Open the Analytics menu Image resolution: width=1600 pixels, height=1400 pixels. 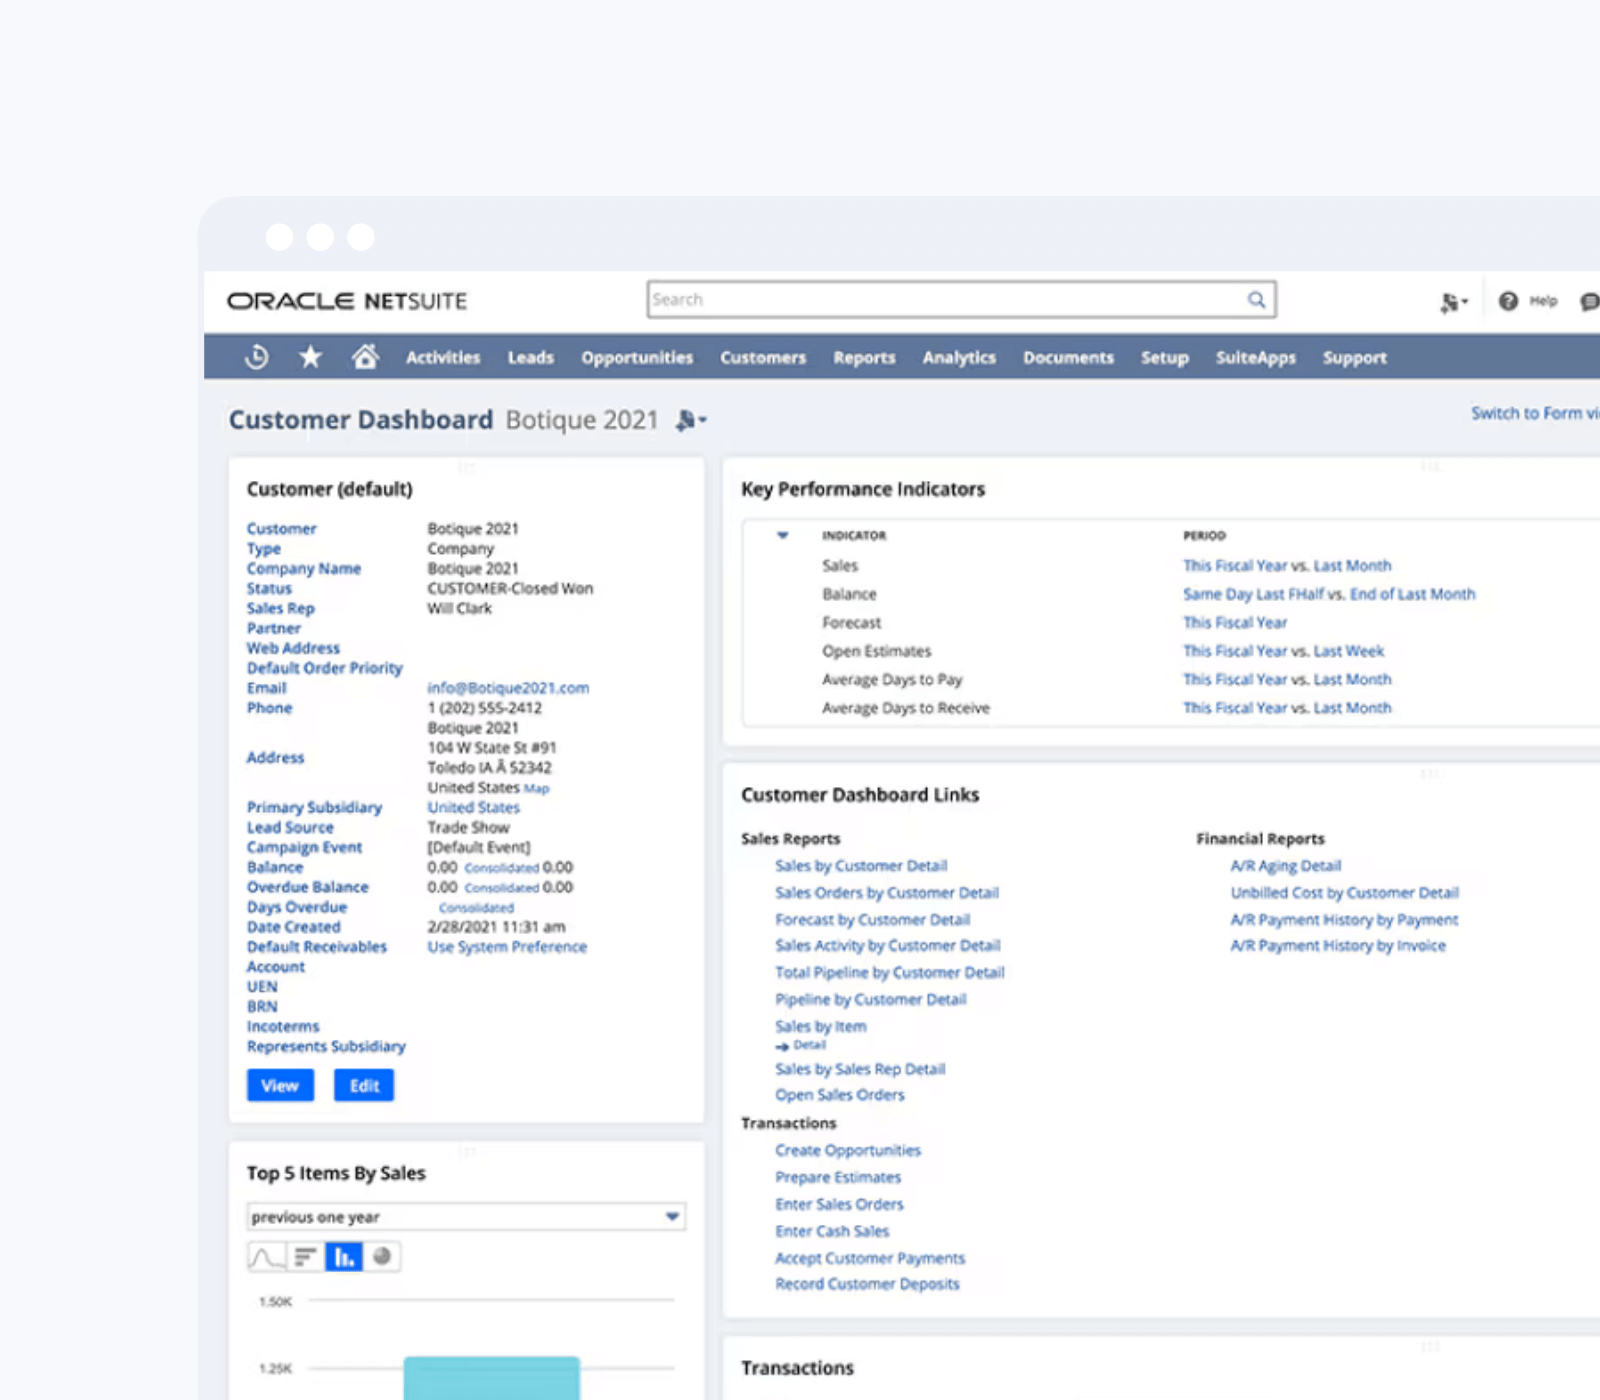pyautogui.click(x=959, y=357)
